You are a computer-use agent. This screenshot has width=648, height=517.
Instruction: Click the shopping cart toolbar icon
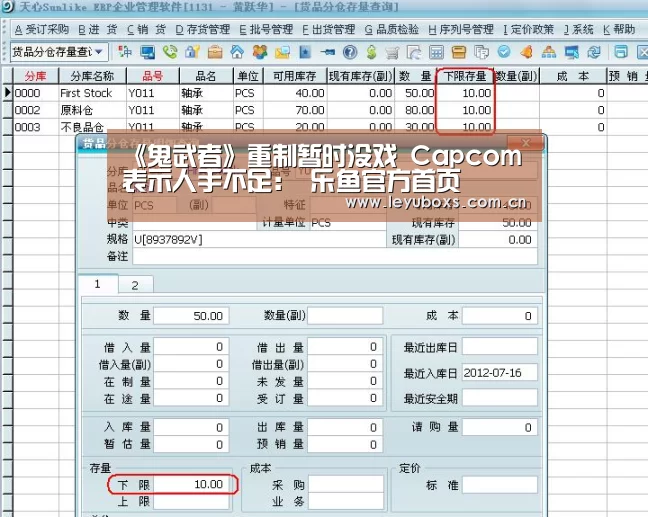(x=392, y=52)
